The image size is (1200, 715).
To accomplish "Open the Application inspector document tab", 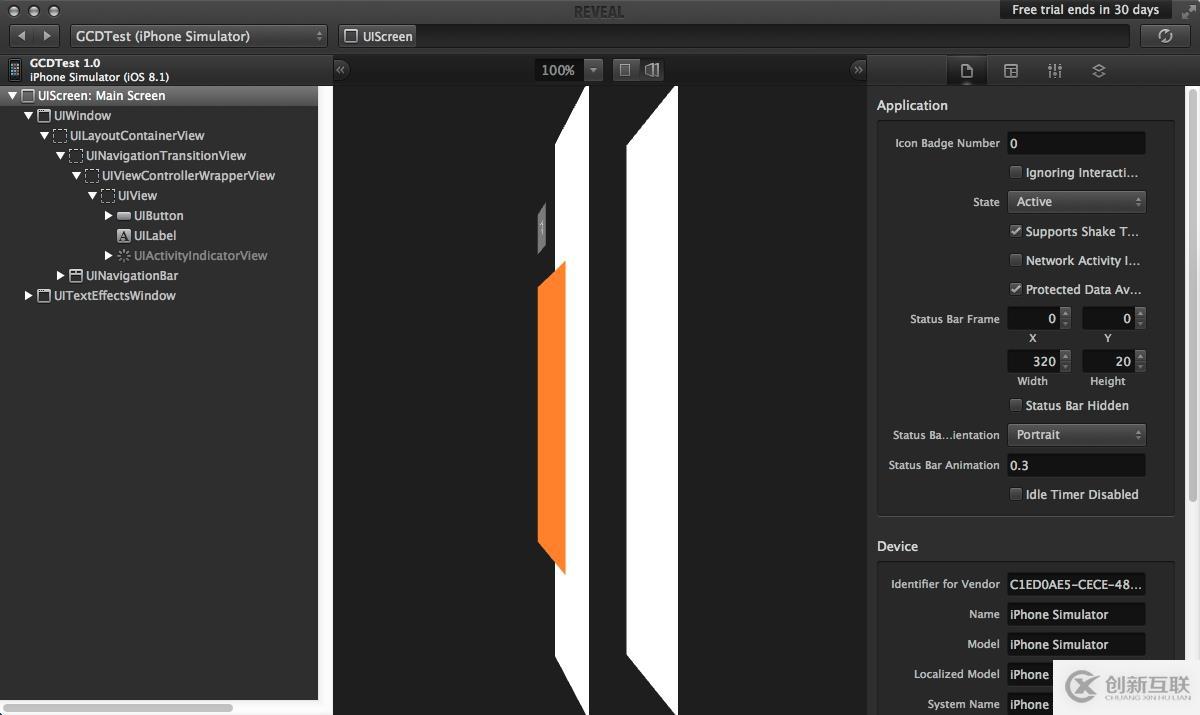I will [966, 71].
